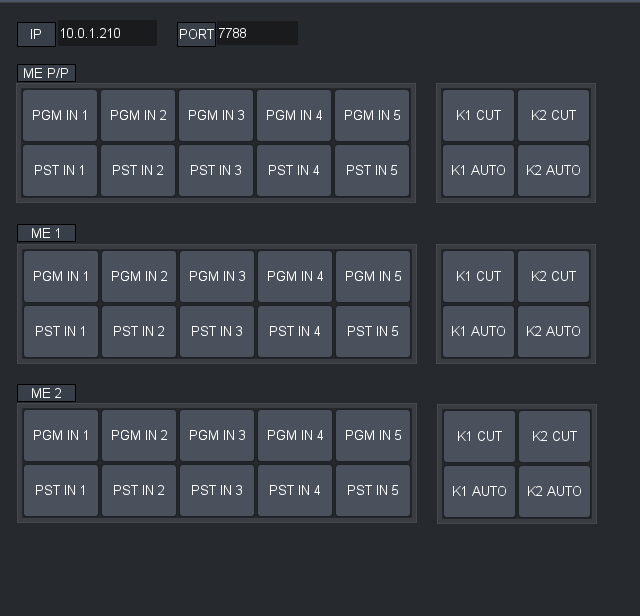
Task: Select PGM IN 4 on ME 2
Action: point(295,436)
